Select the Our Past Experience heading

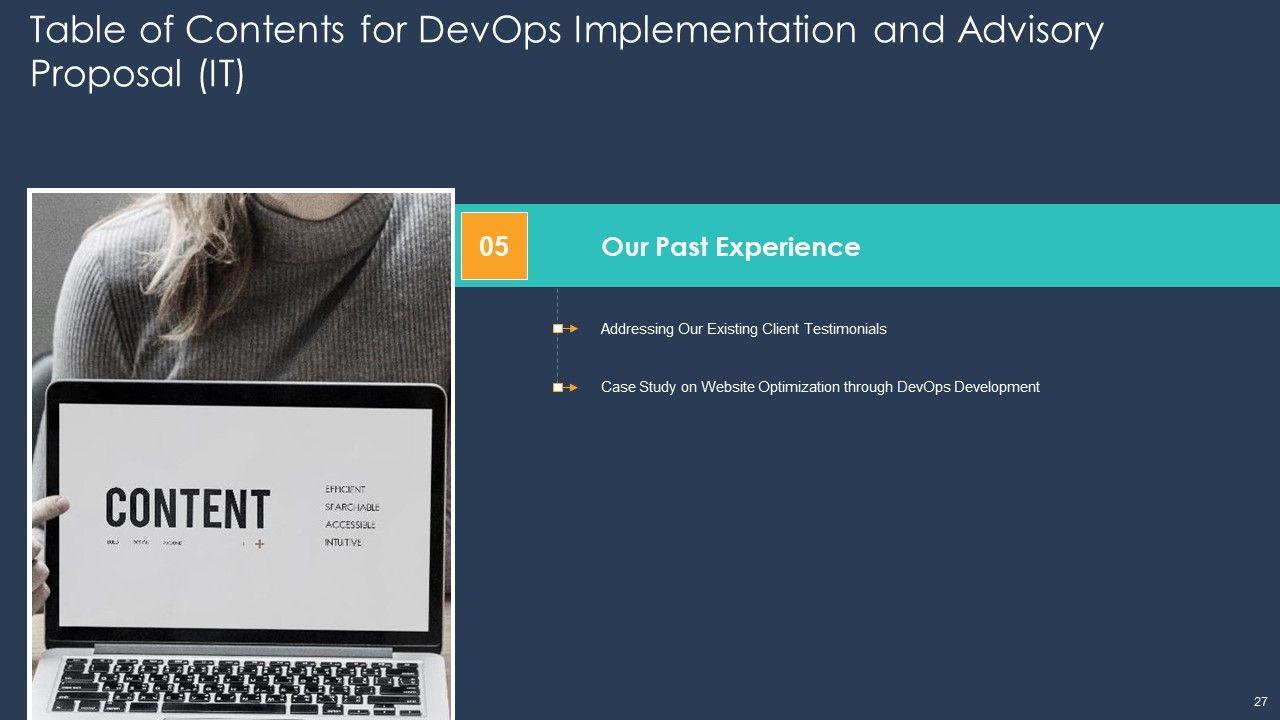[x=730, y=247]
